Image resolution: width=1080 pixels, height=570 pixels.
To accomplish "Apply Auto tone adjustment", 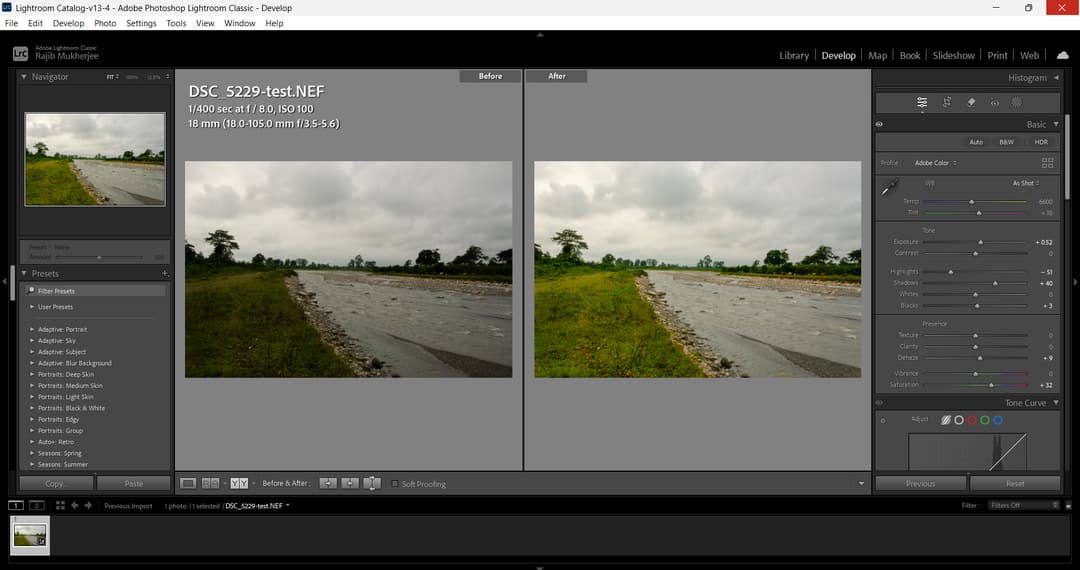I will coord(976,142).
